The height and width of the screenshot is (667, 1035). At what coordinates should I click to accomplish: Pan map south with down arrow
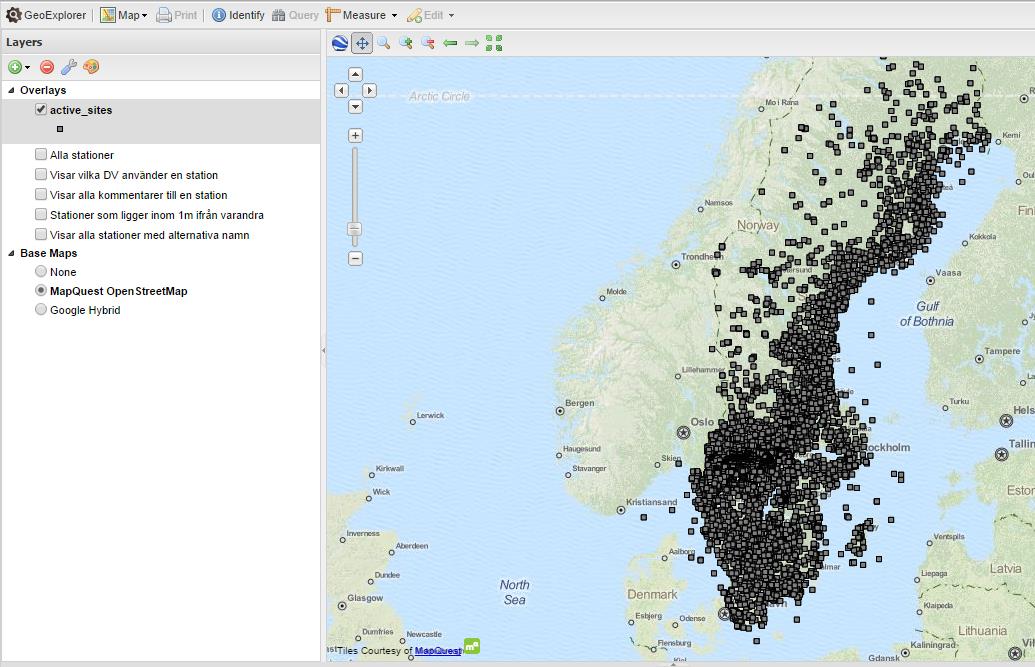pyautogui.click(x=355, y=106)
